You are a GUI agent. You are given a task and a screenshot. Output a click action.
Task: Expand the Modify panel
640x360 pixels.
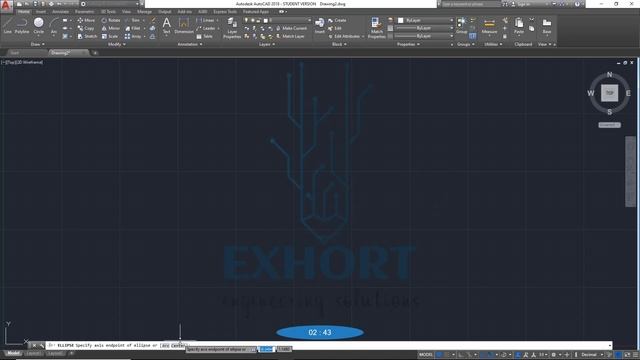click(x=116, y=44)
